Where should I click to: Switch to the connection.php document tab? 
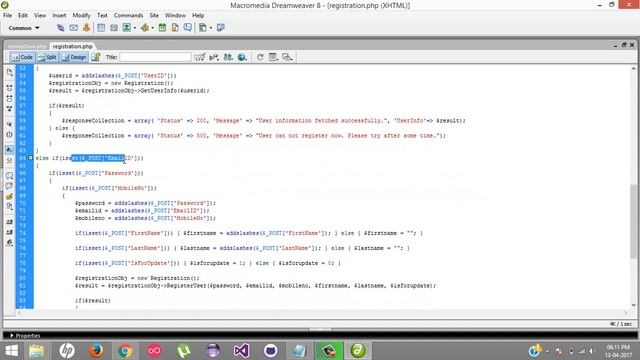click(x=27, y=46)
